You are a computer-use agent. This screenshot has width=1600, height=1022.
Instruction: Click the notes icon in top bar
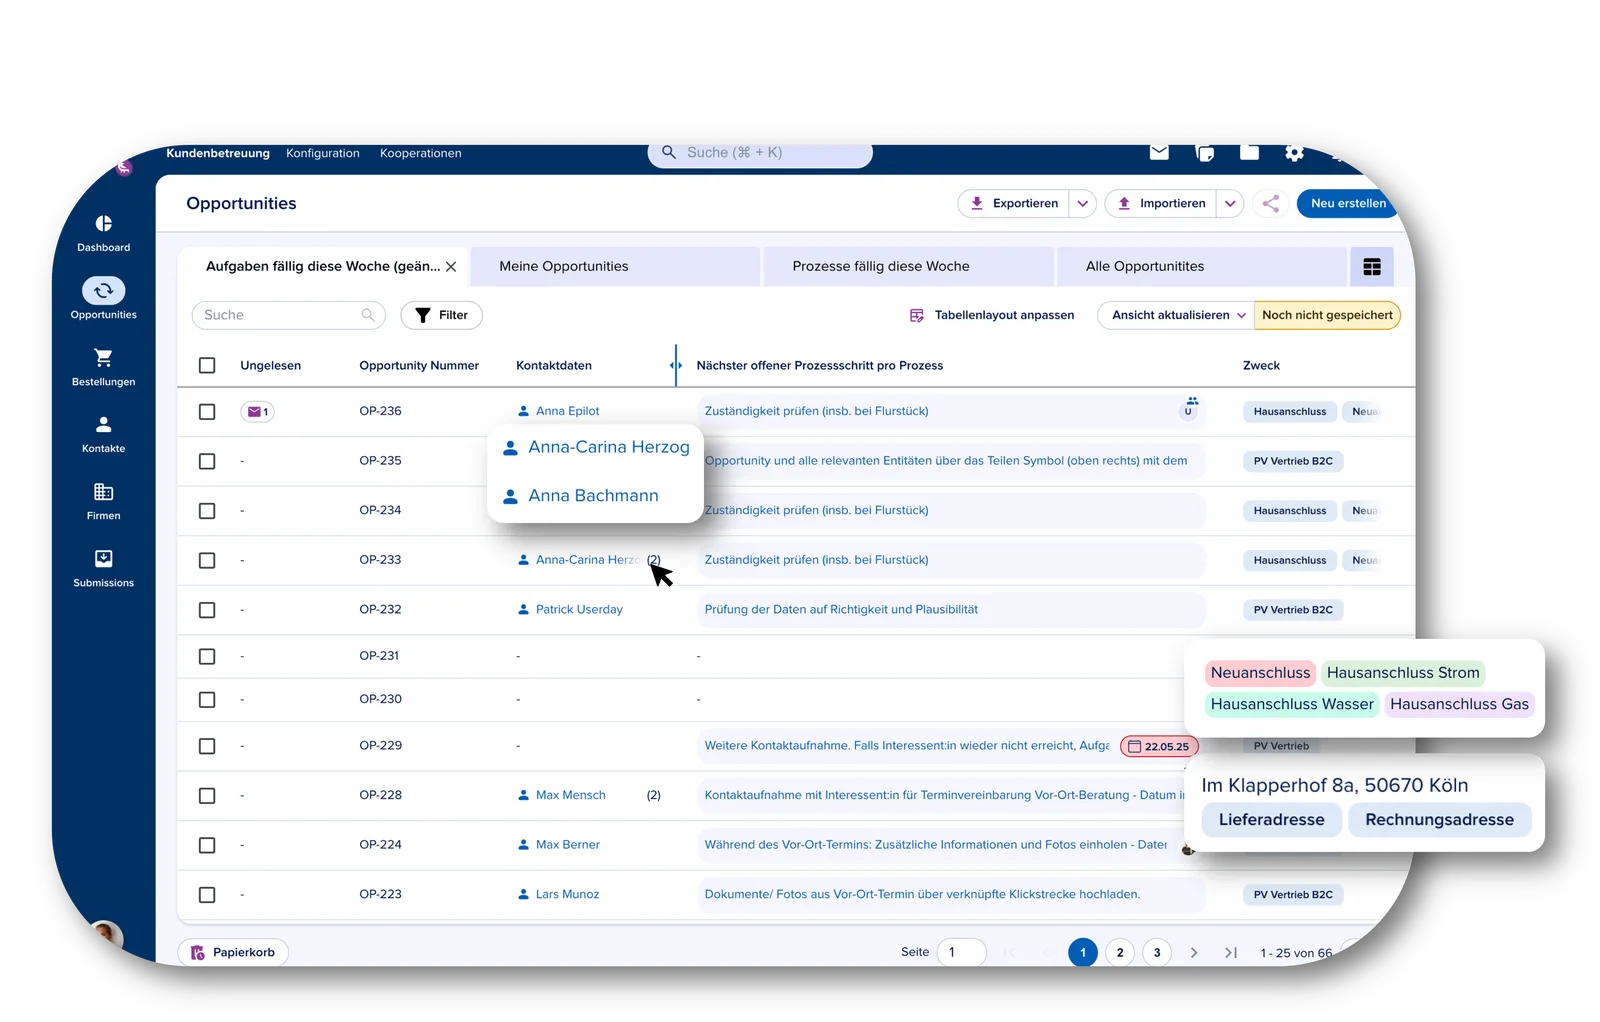point(1204,152)
